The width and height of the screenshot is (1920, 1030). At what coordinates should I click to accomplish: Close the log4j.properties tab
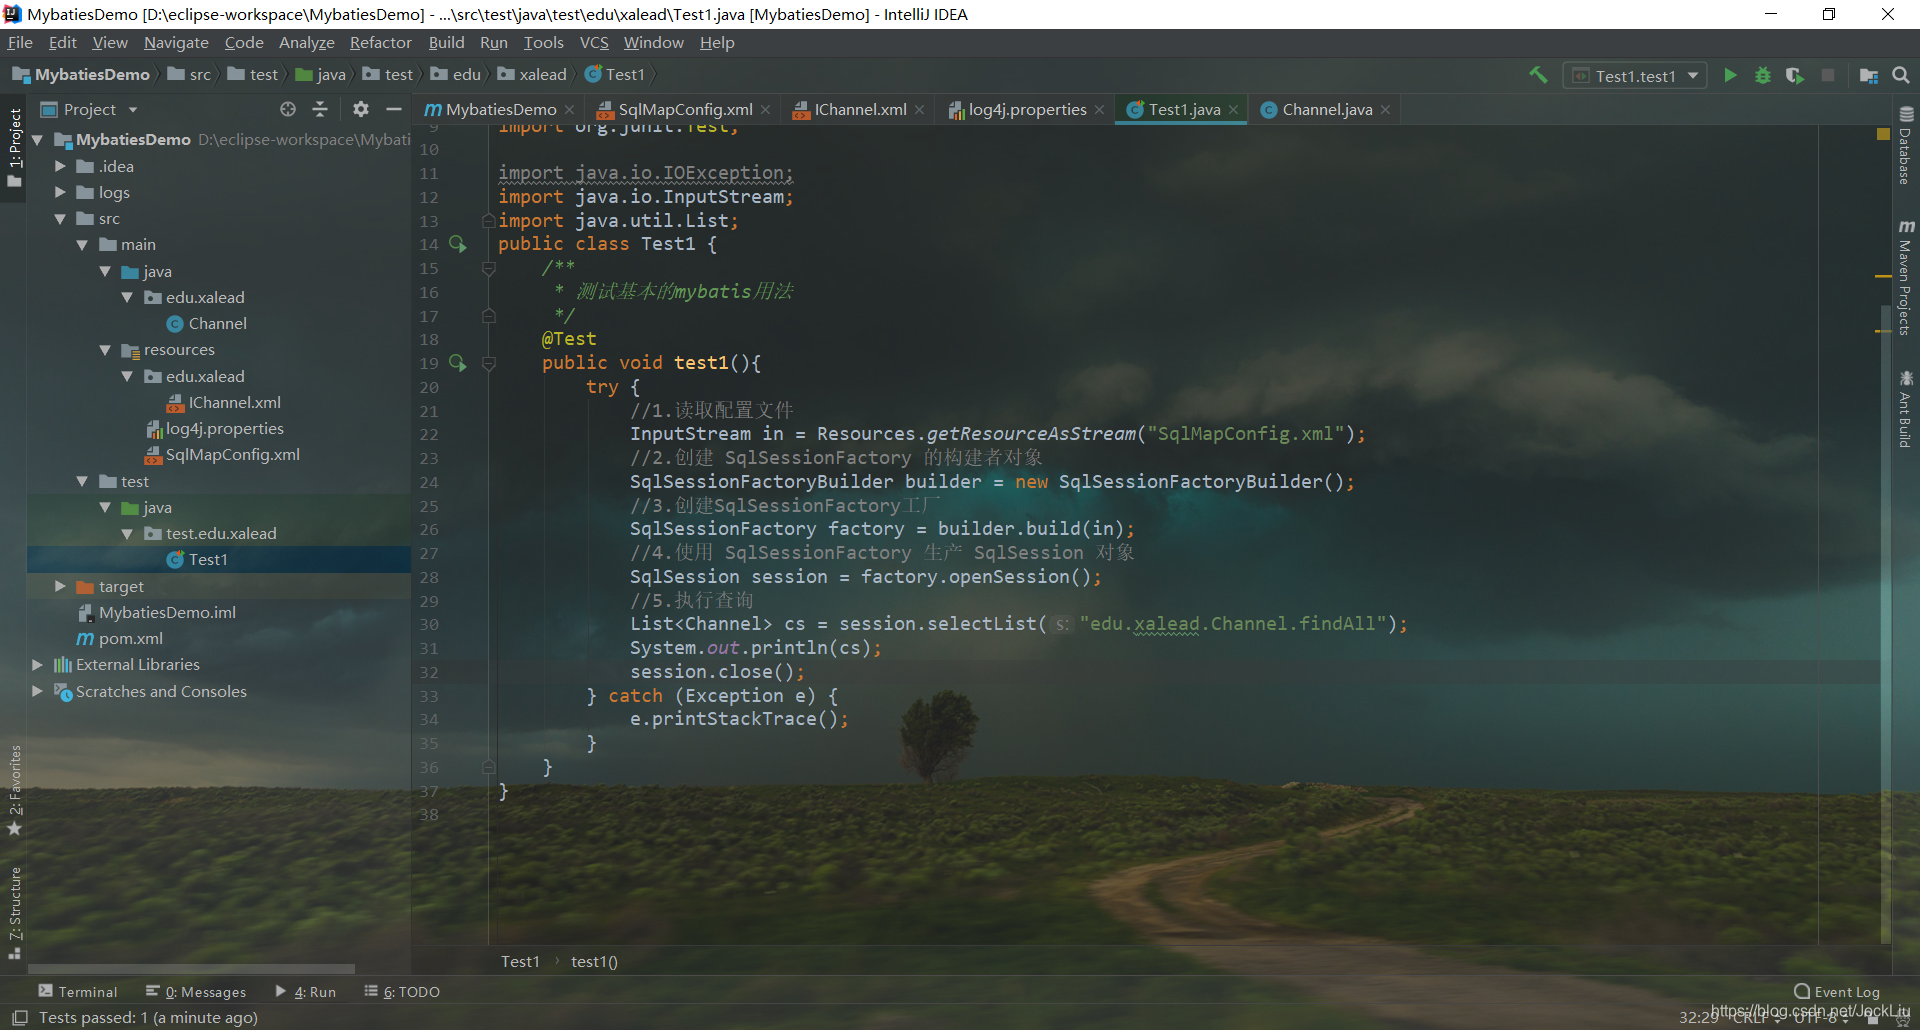(1099, 110)
